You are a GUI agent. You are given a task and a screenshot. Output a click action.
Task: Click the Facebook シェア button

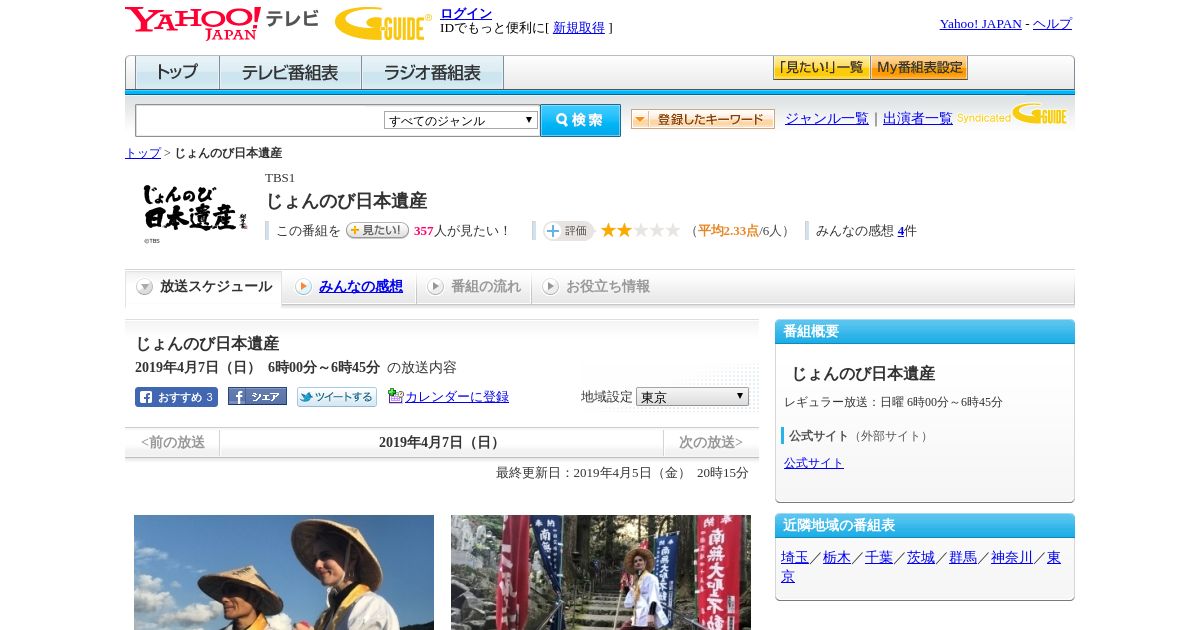[257, 396]
